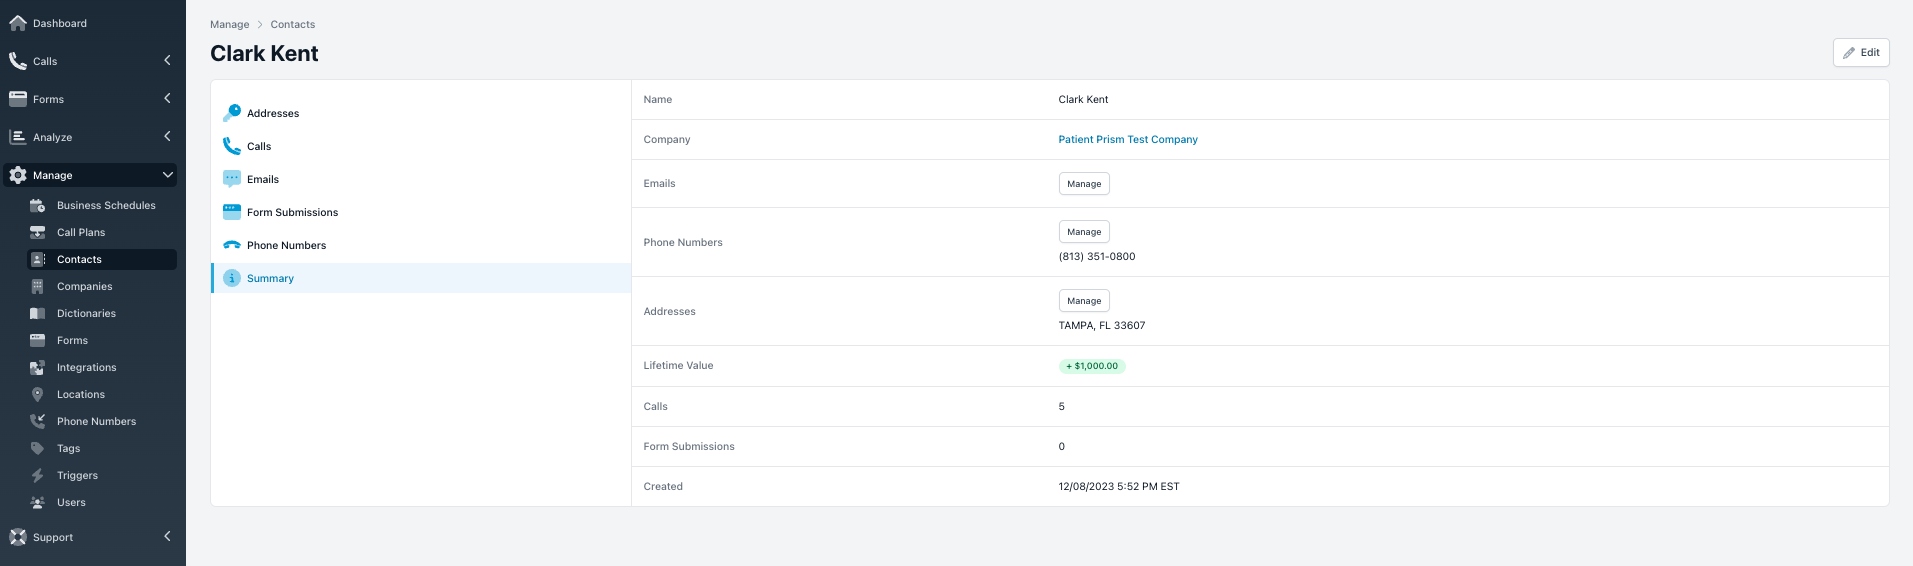Click the Dashboard home icon
1913x566 pixels.
pos(18,23)
